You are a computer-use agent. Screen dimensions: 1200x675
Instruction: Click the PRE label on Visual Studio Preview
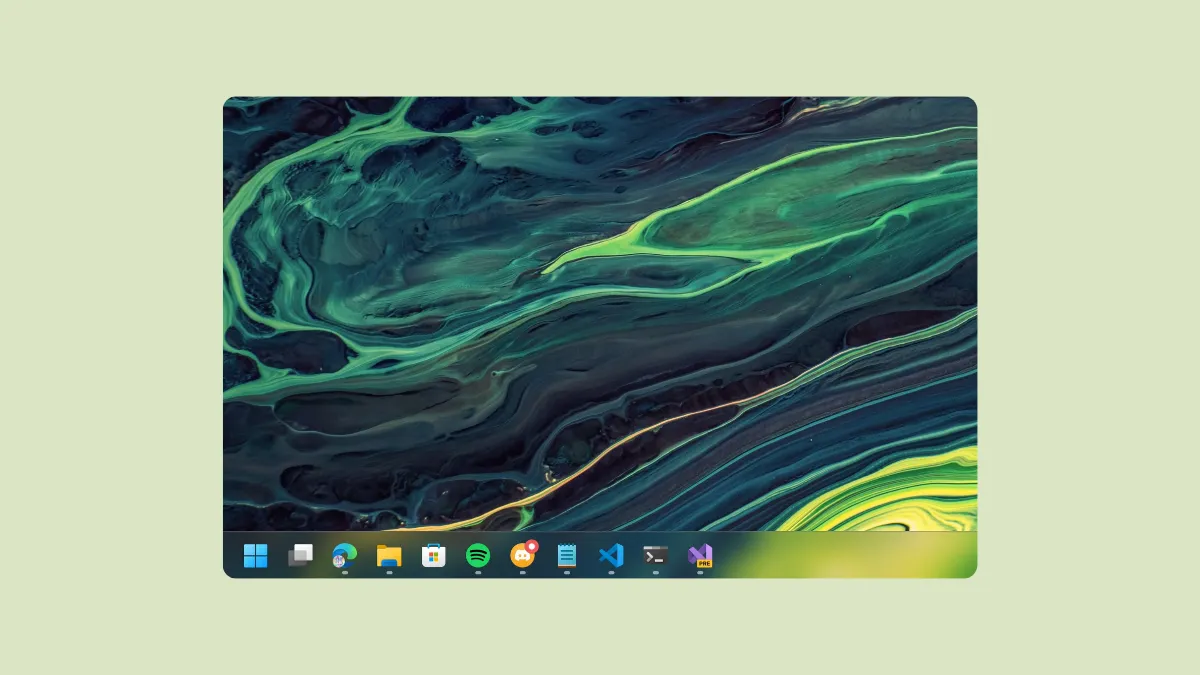[x=703, y=564]
